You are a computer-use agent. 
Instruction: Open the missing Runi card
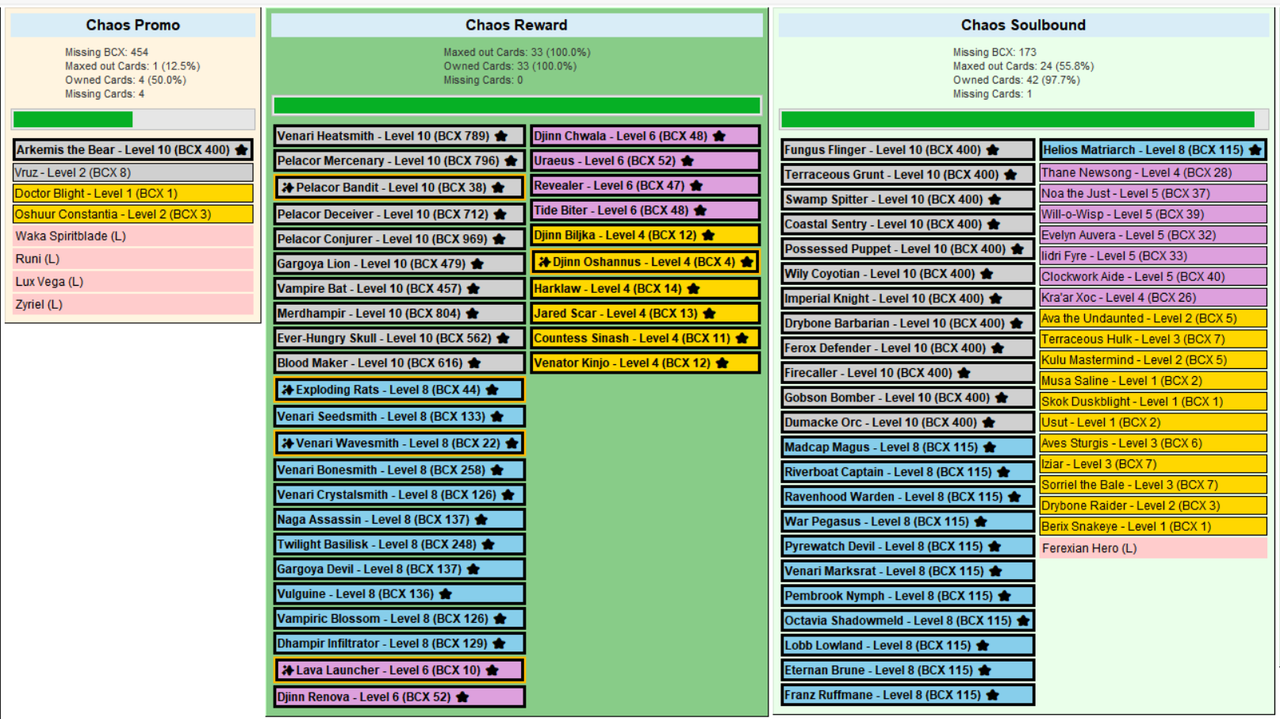[133, 259]
